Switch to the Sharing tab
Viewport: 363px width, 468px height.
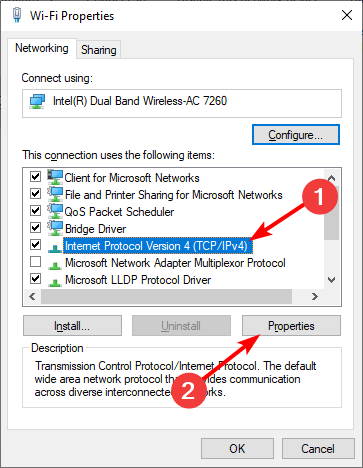(x=99, y=50)
